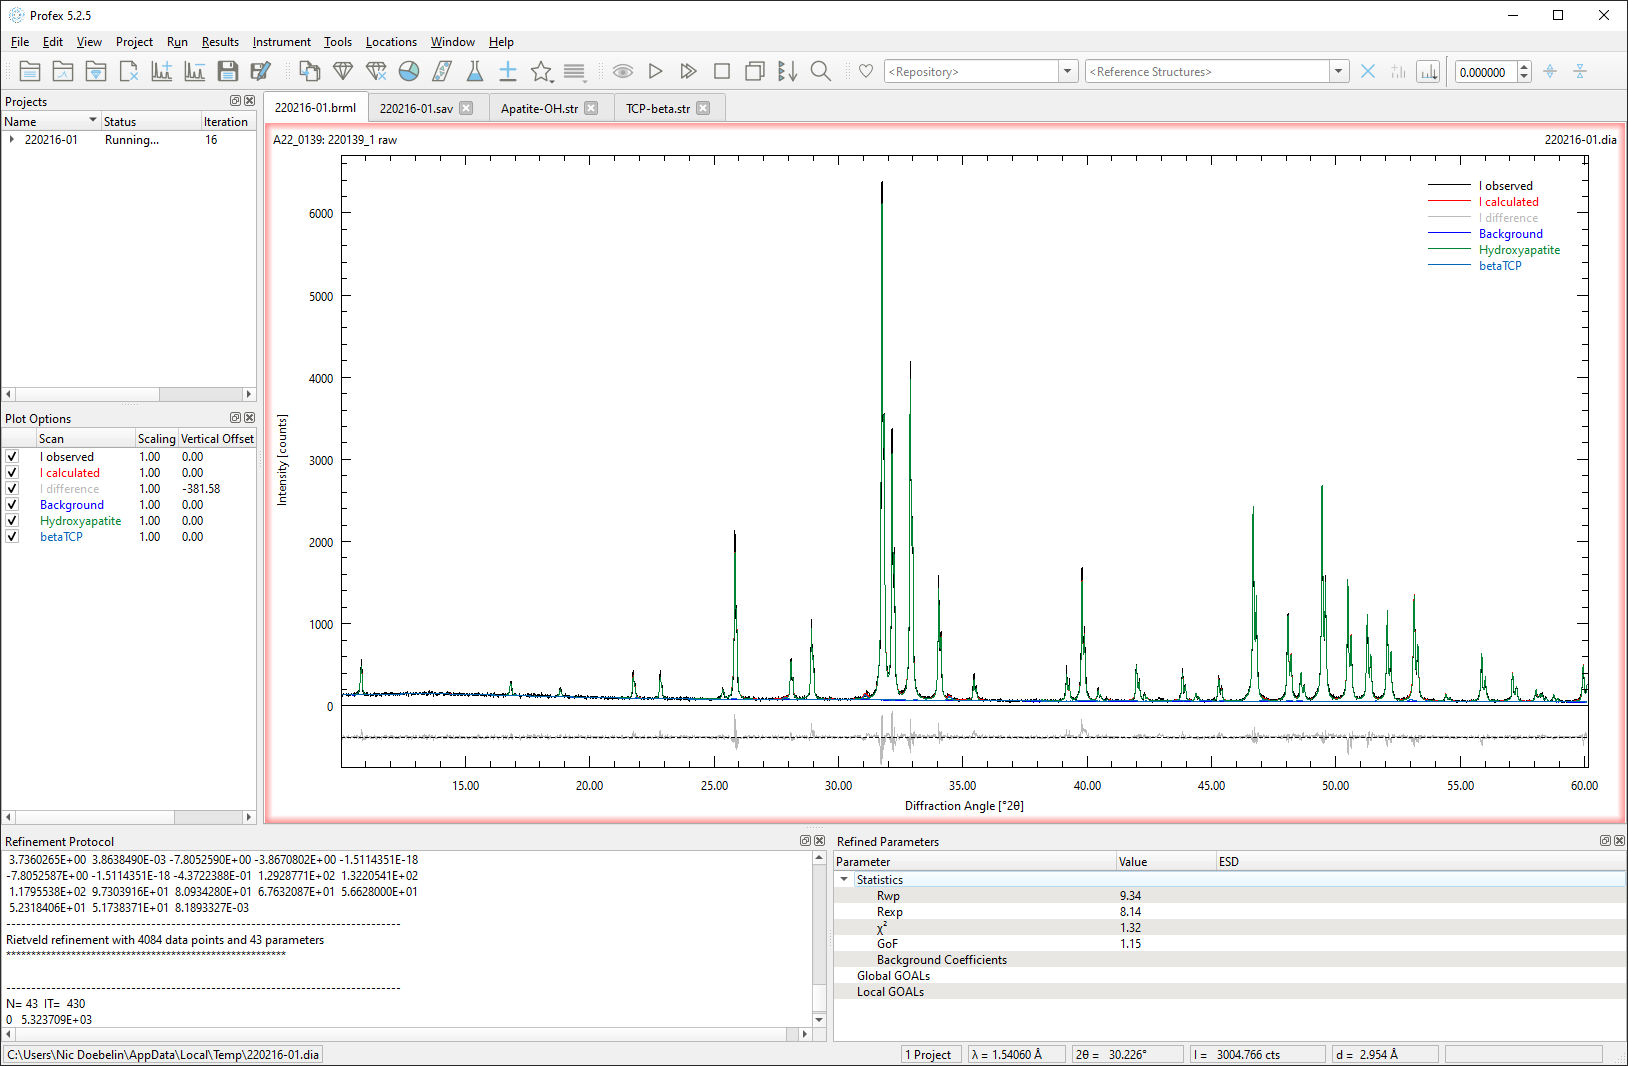Collapse the Statistics tree group

tap(844, 880)
